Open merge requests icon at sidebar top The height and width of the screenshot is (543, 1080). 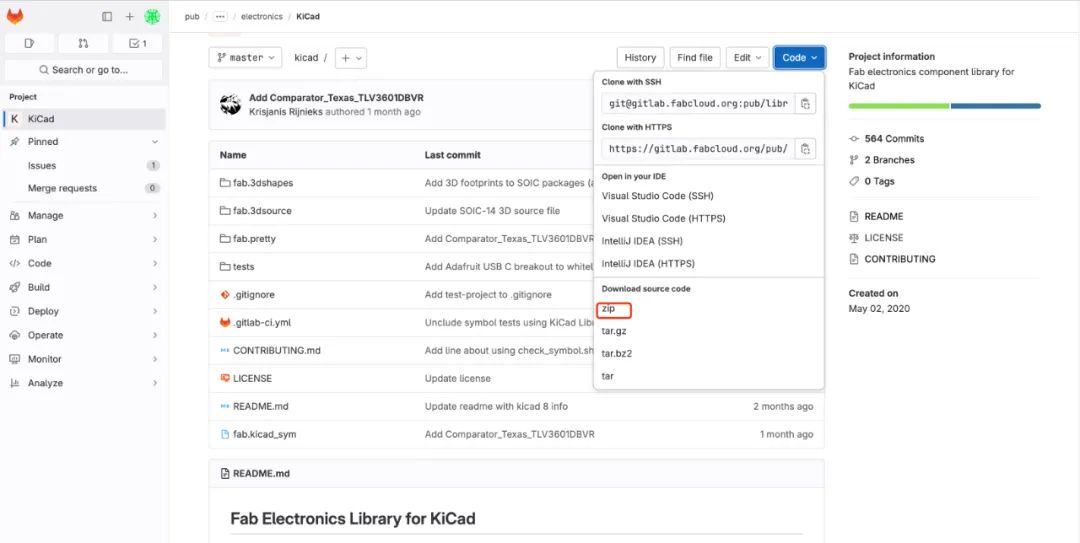tap(83, 43)
